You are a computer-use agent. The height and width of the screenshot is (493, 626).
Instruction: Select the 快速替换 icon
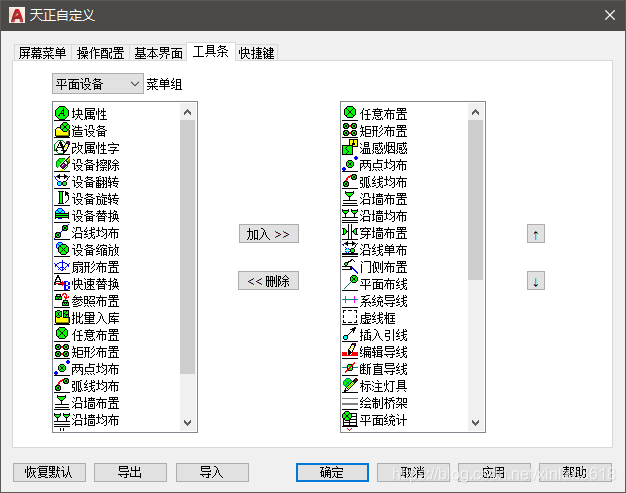[62, 283]
